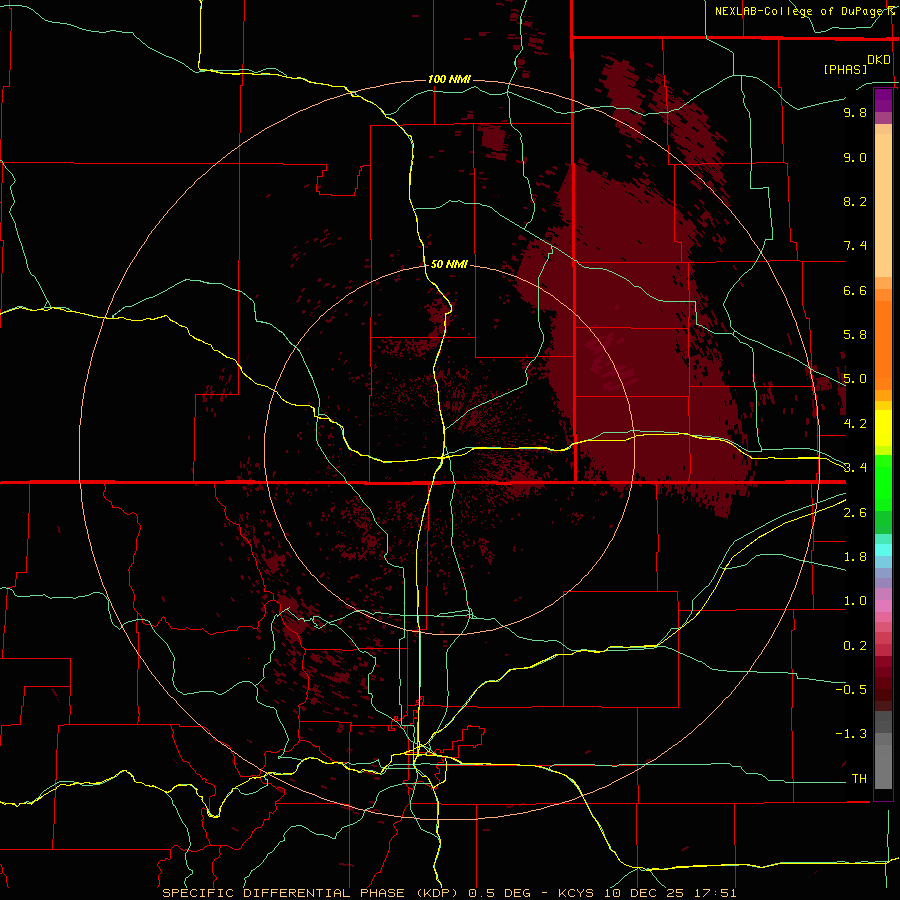Pick the pink band on the color scale
The height and width of the screenshot is (900, 900).
tap(883, 606)
